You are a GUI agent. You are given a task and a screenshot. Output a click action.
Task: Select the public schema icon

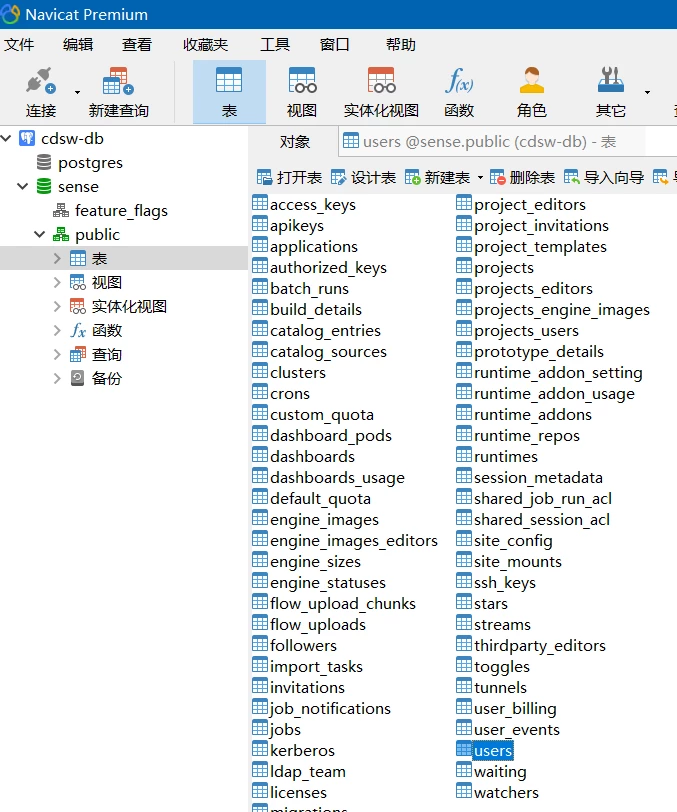(61, 234)
